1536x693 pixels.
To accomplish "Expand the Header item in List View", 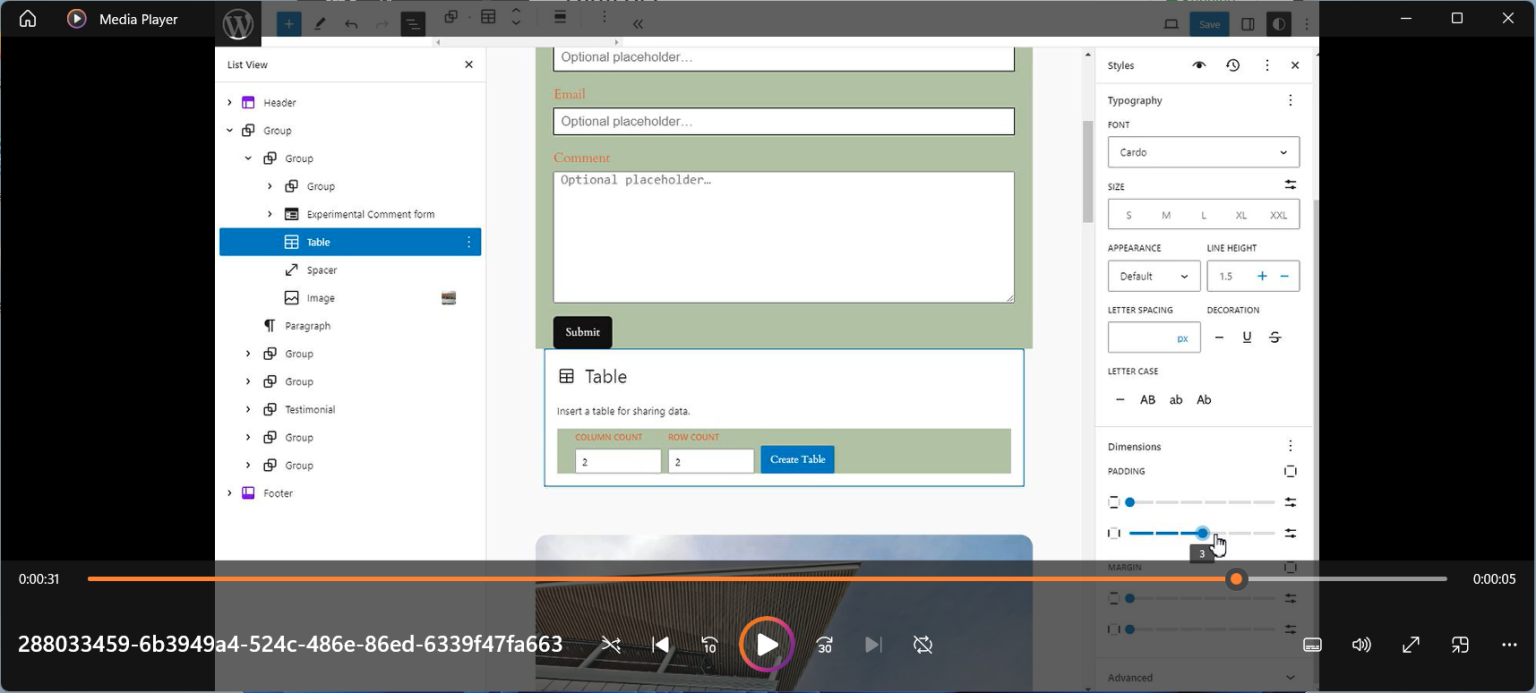I will click(229, 103).
